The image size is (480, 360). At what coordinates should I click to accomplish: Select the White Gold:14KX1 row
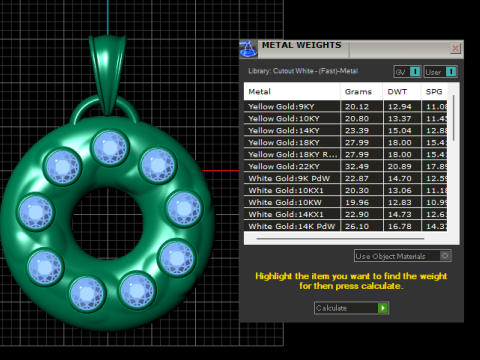click(345, 215)
